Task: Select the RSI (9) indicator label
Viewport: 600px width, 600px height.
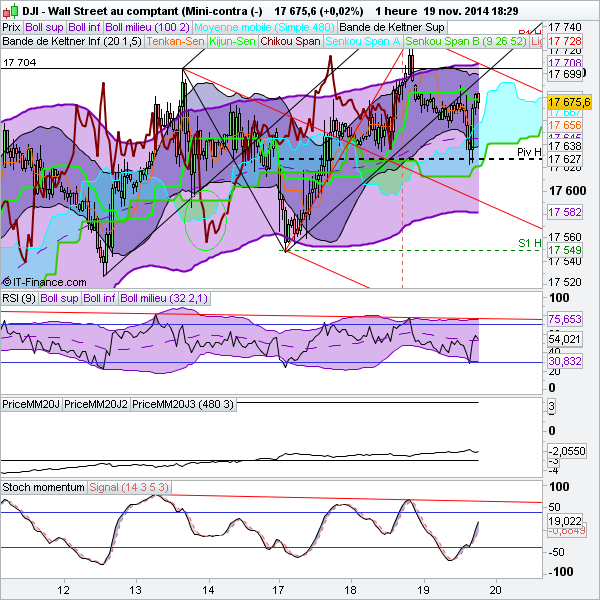Action: point(19,298)
